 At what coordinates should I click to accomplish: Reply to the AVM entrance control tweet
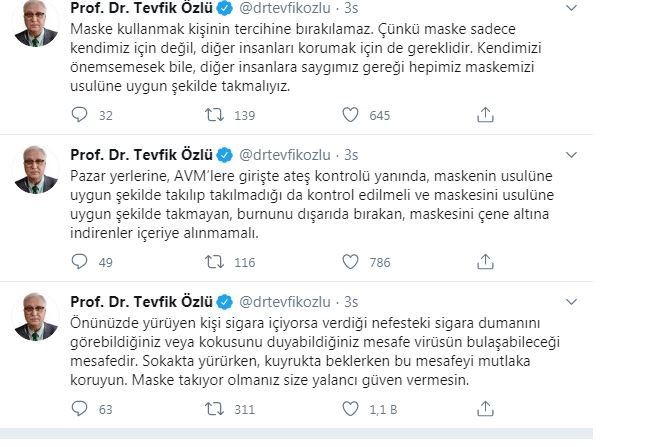click(x=79, y=262)
